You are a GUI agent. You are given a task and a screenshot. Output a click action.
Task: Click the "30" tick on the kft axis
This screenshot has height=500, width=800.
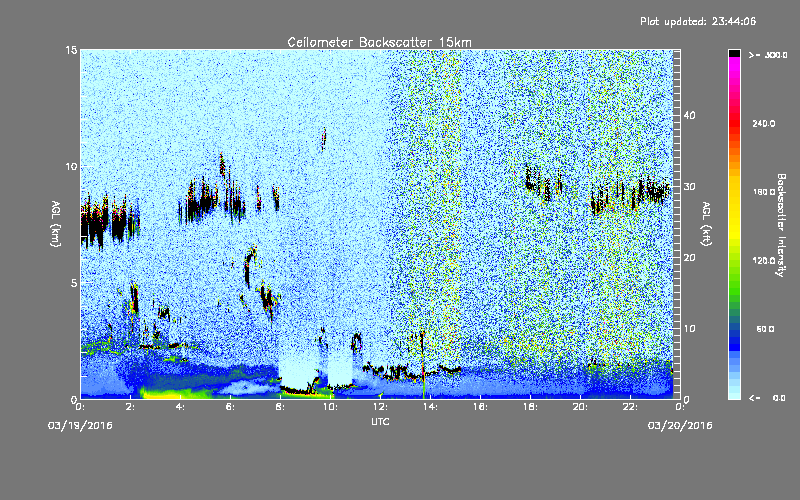(689, 187)
